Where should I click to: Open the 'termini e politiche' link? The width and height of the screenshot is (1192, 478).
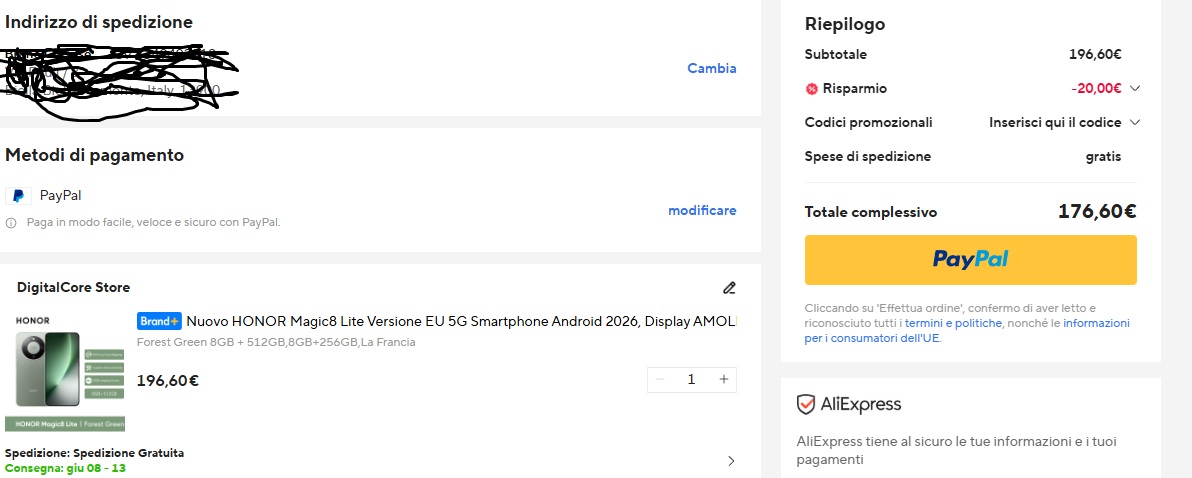(953, 323)
